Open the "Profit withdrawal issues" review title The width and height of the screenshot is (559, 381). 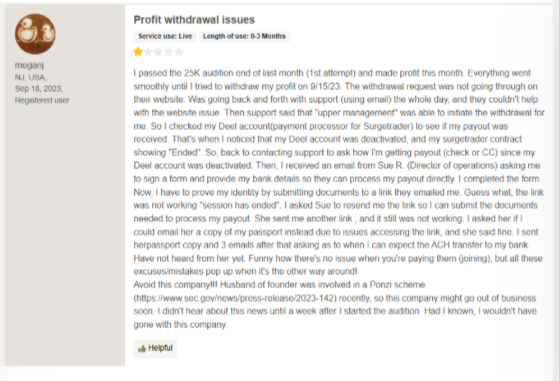pos(194,20)
